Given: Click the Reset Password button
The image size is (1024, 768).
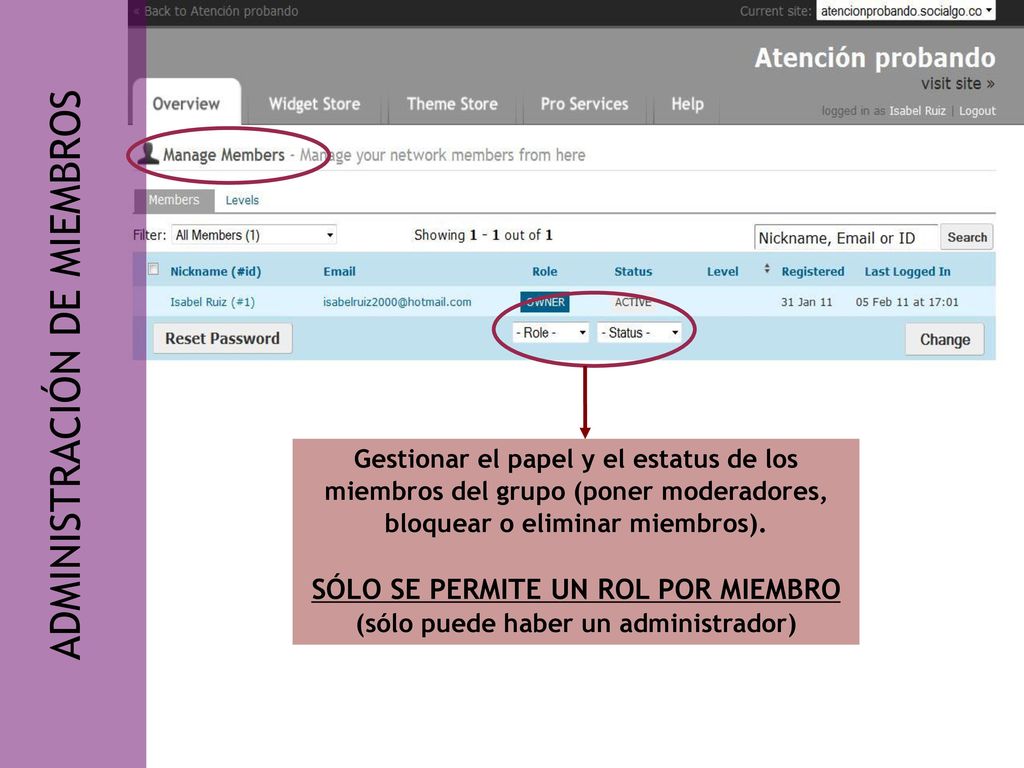Looking at the screenshot, I should click(x=222, y=338).
